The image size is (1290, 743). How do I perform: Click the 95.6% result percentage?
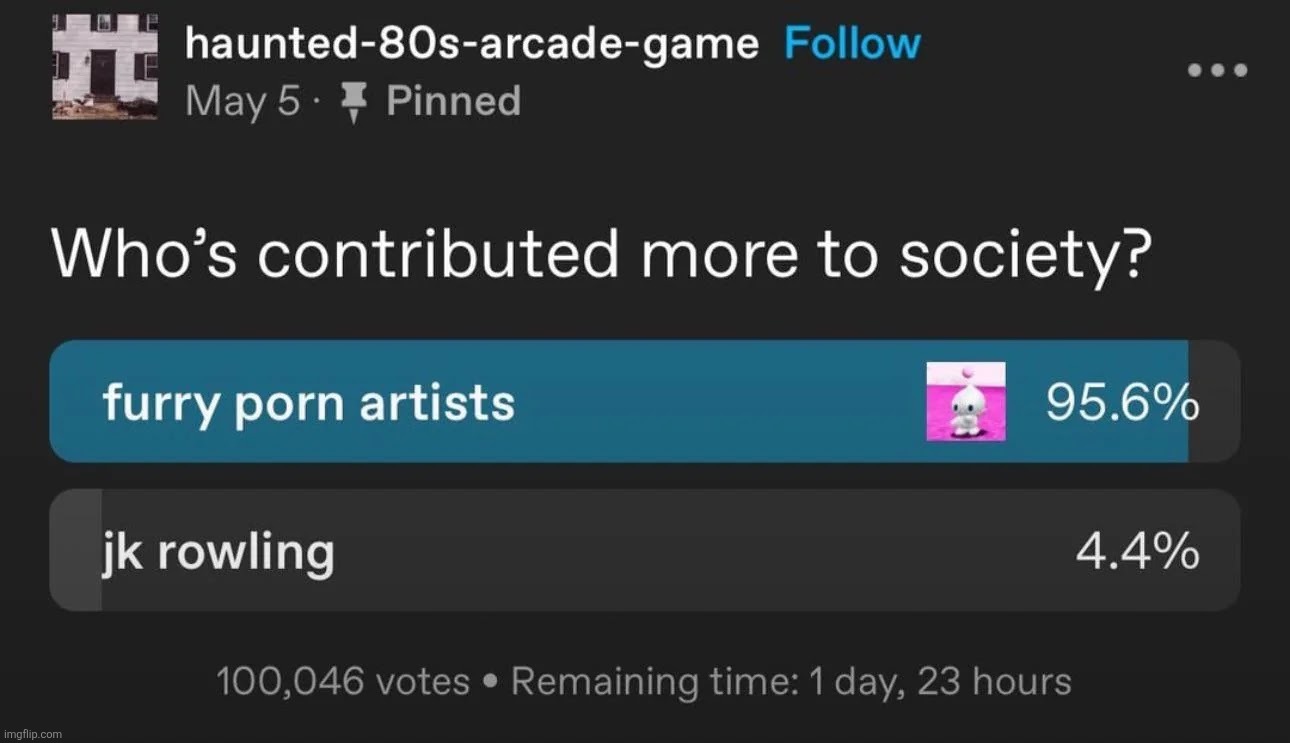pos(1122,403)
